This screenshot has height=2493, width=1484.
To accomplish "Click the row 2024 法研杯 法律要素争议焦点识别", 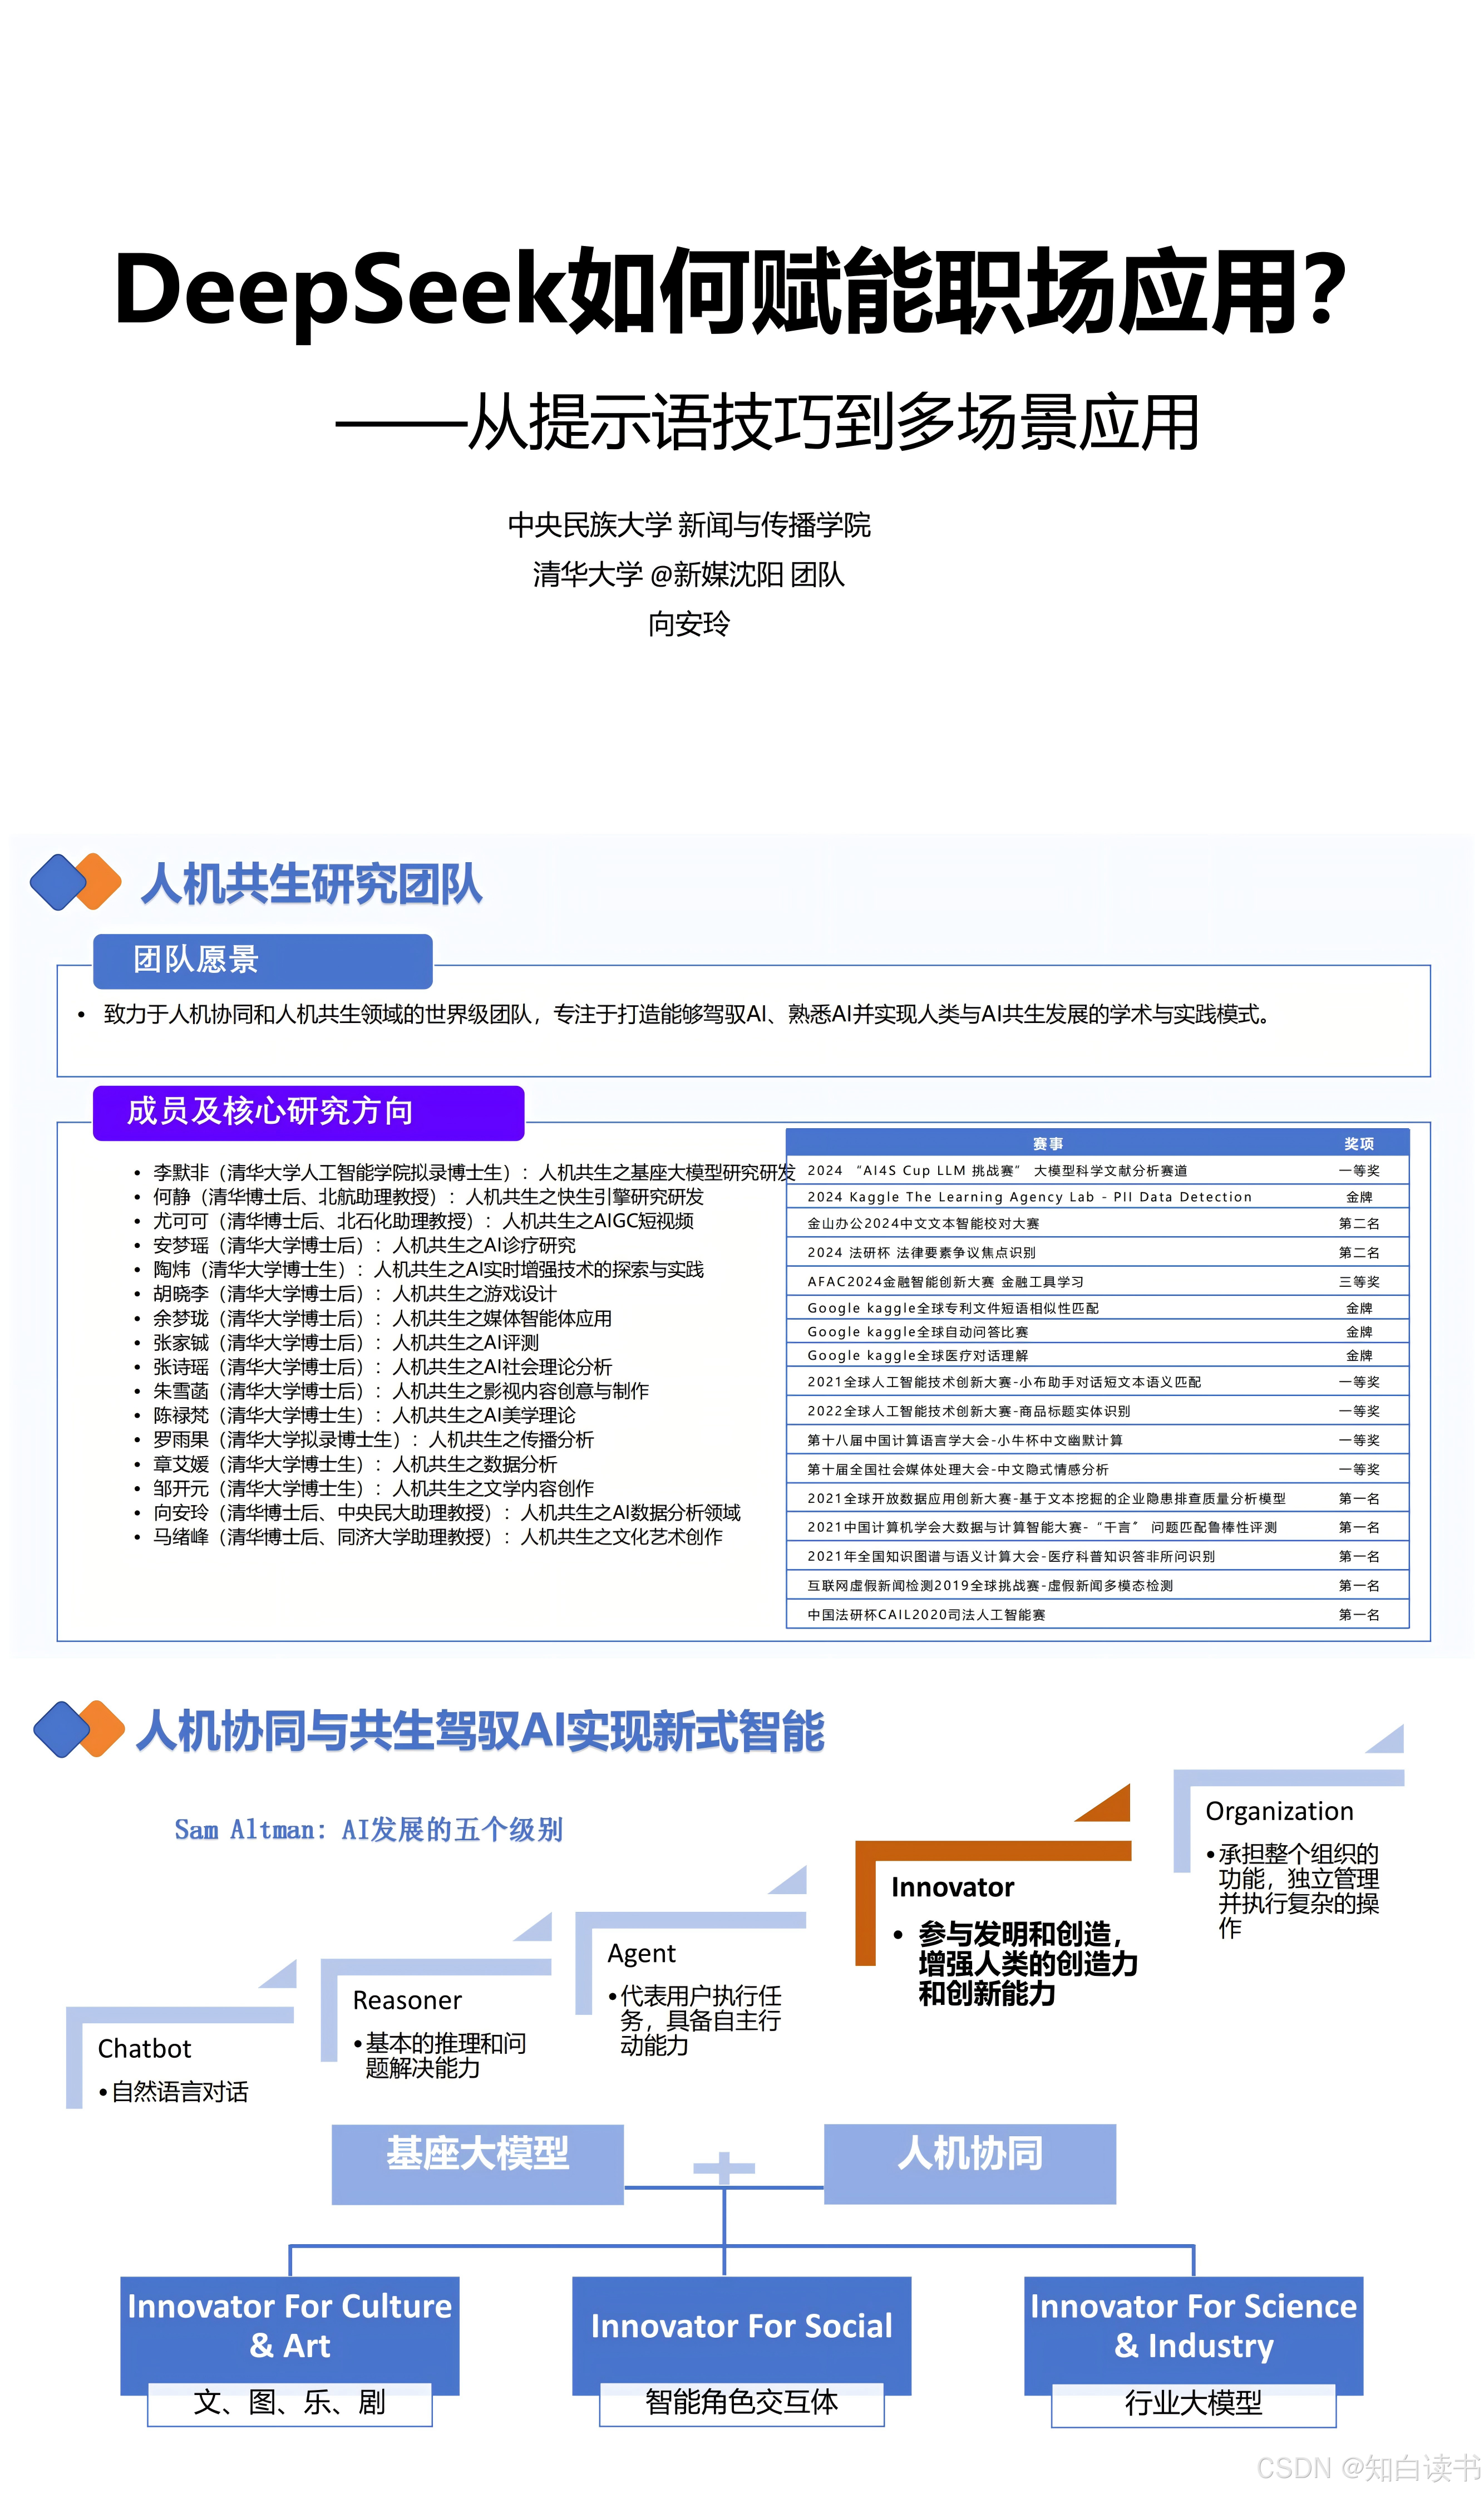I will tap(1097, 1252).
